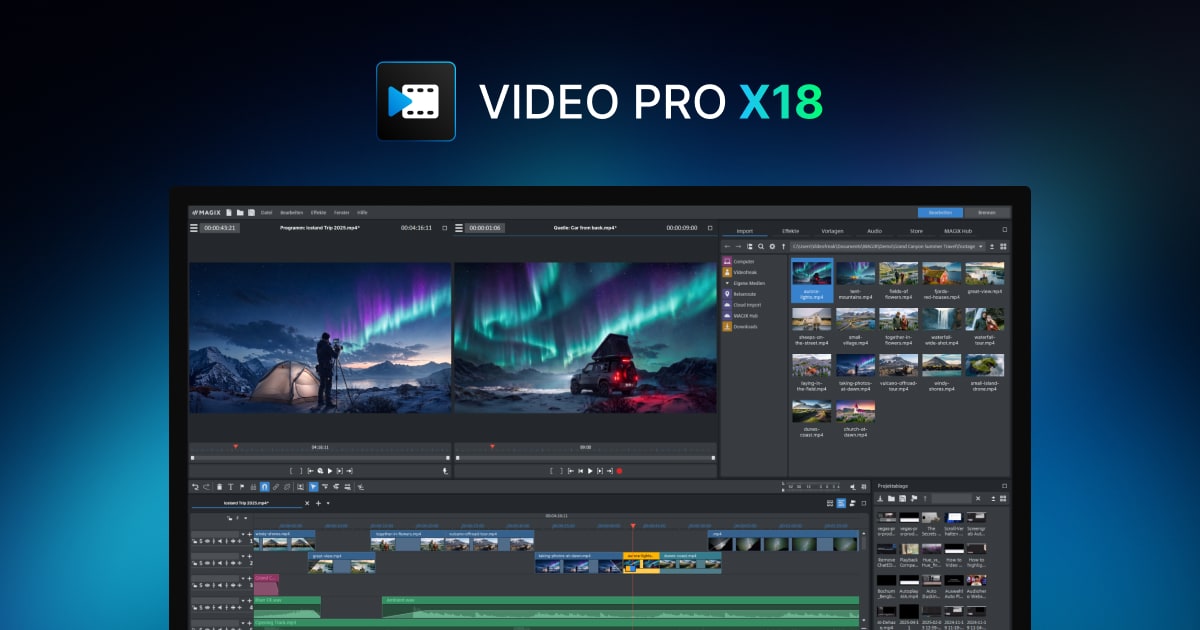The image size is (1200, 630).
Task: Click the red playhead marker in program scrubber
Action: [236, 446]
